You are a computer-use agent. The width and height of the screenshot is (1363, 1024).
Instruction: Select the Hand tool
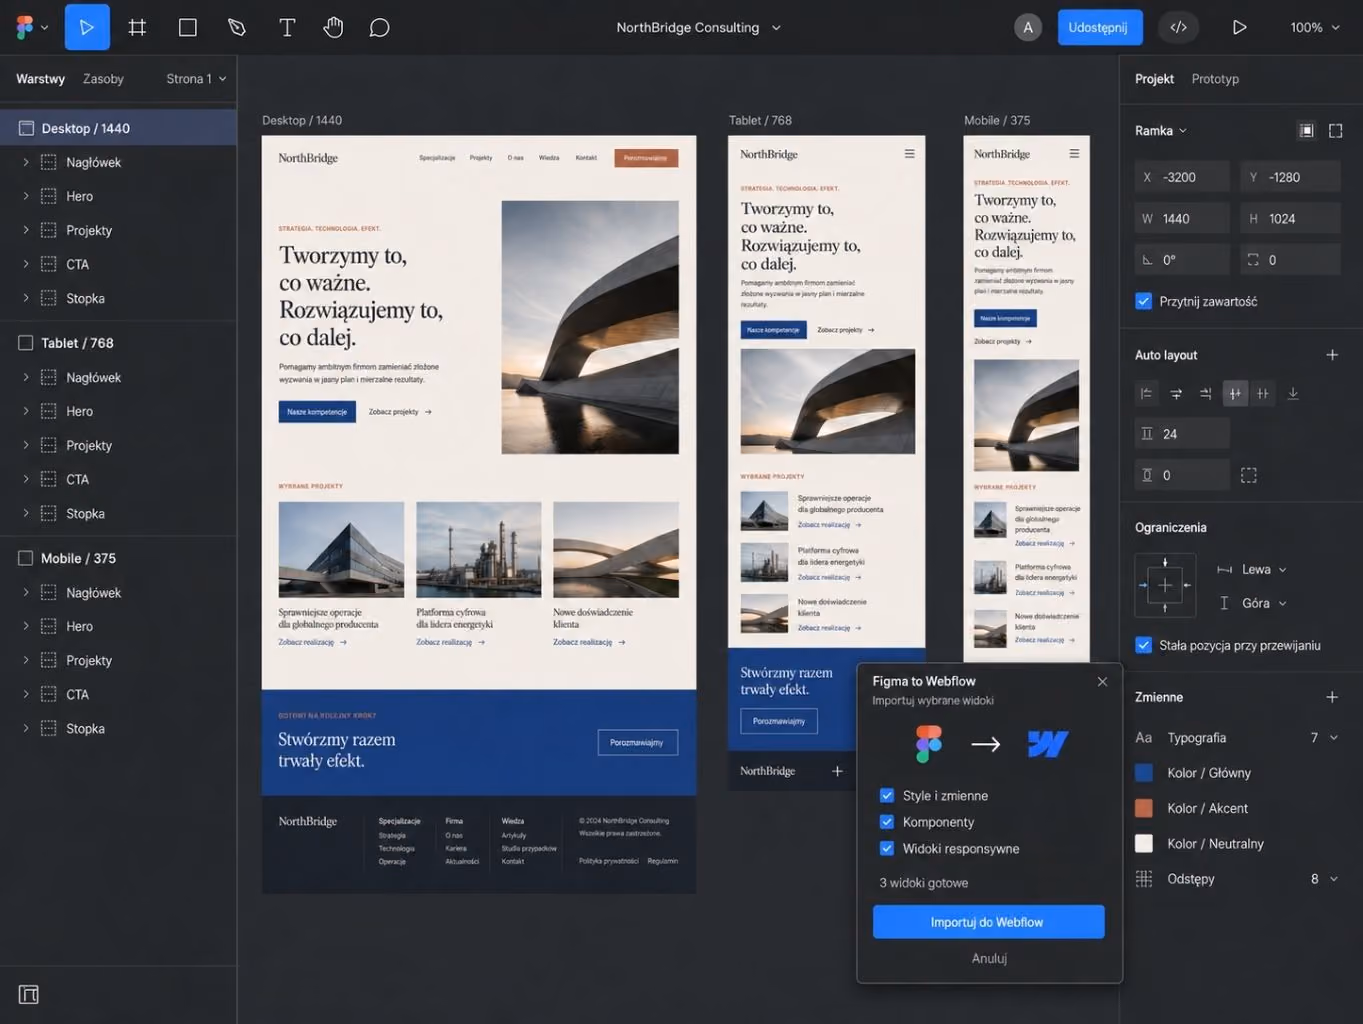click(x=333, y=27)
